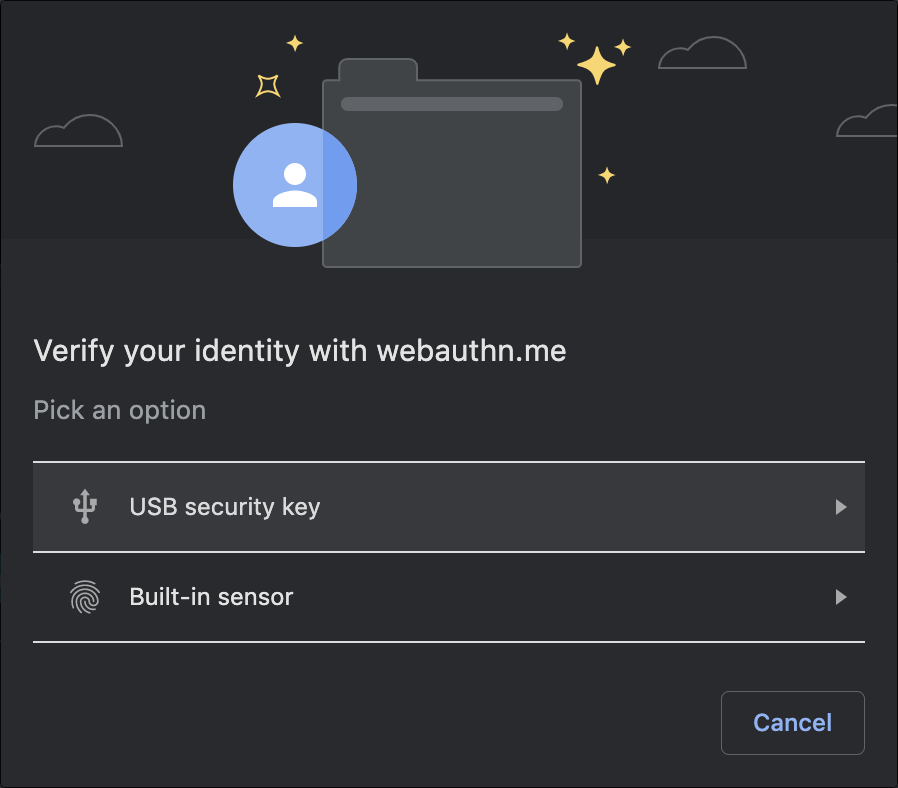This screenshot has height=788, width=898.
Task: Click the gray bar inside the folder
Action: point(452,104)
